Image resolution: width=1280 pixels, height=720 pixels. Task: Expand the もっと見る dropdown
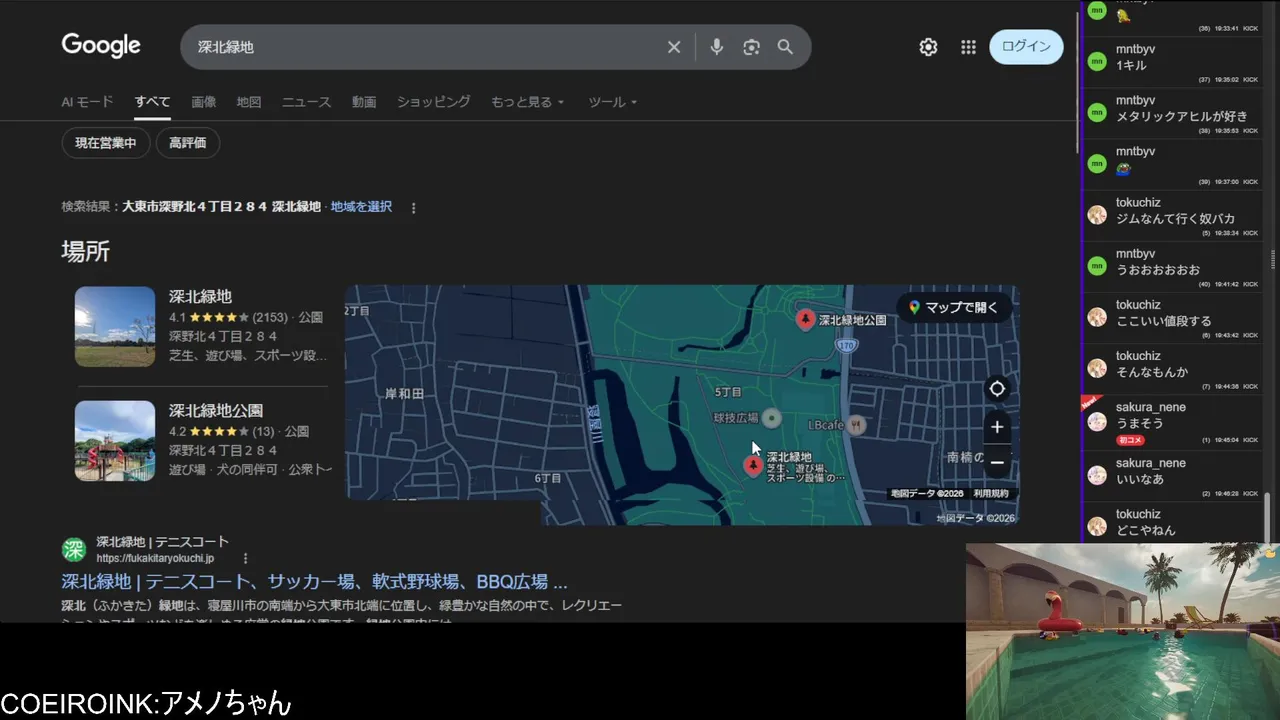coord(528,102)
